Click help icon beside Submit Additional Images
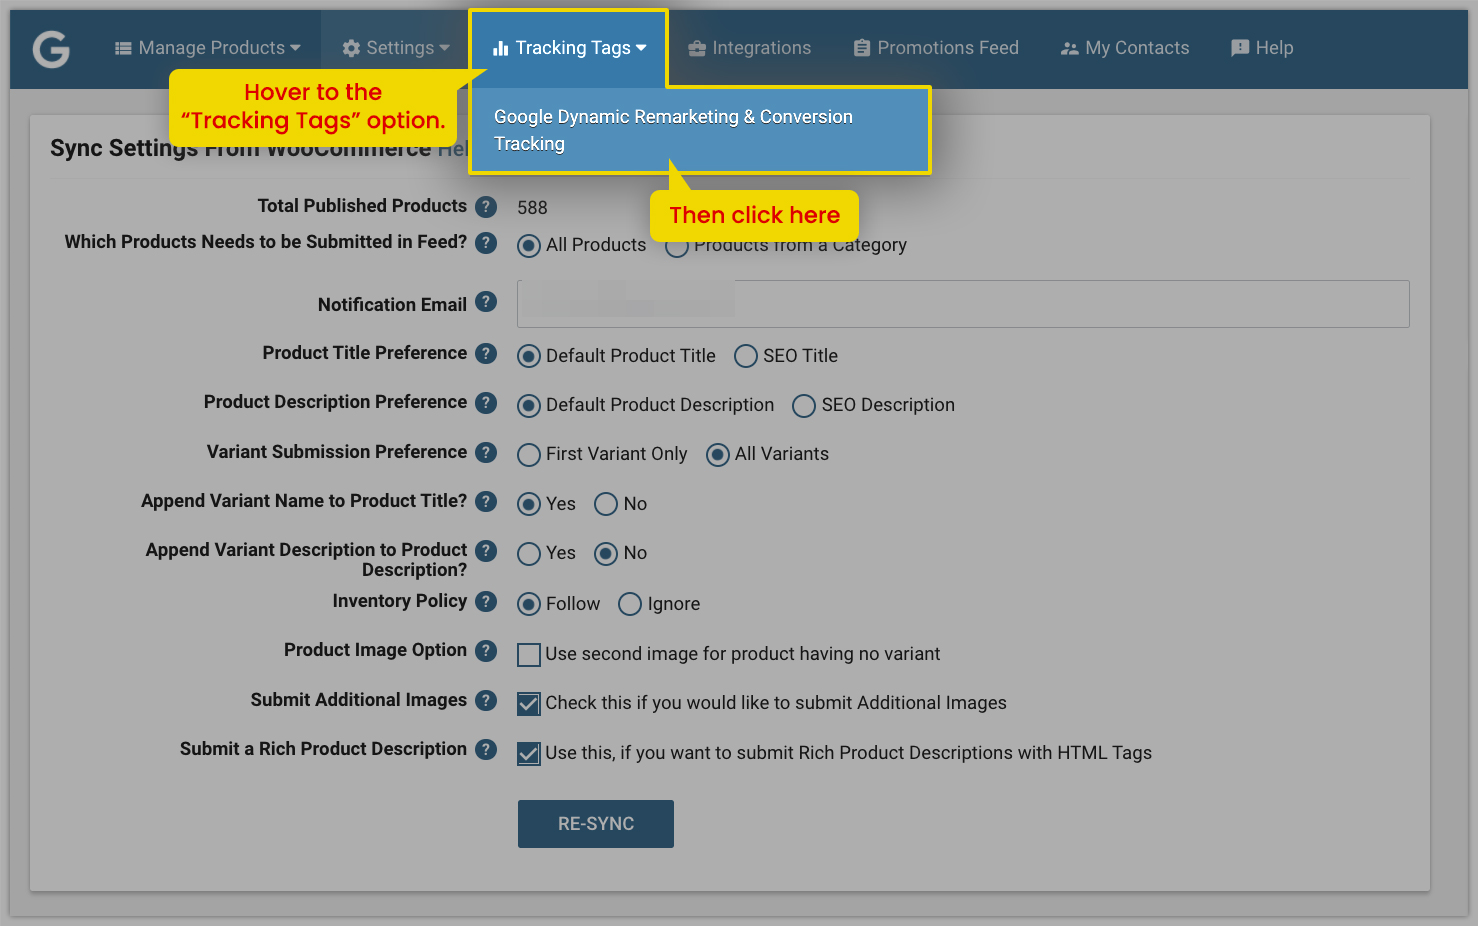1478x926 pixels. coord(486,701)
